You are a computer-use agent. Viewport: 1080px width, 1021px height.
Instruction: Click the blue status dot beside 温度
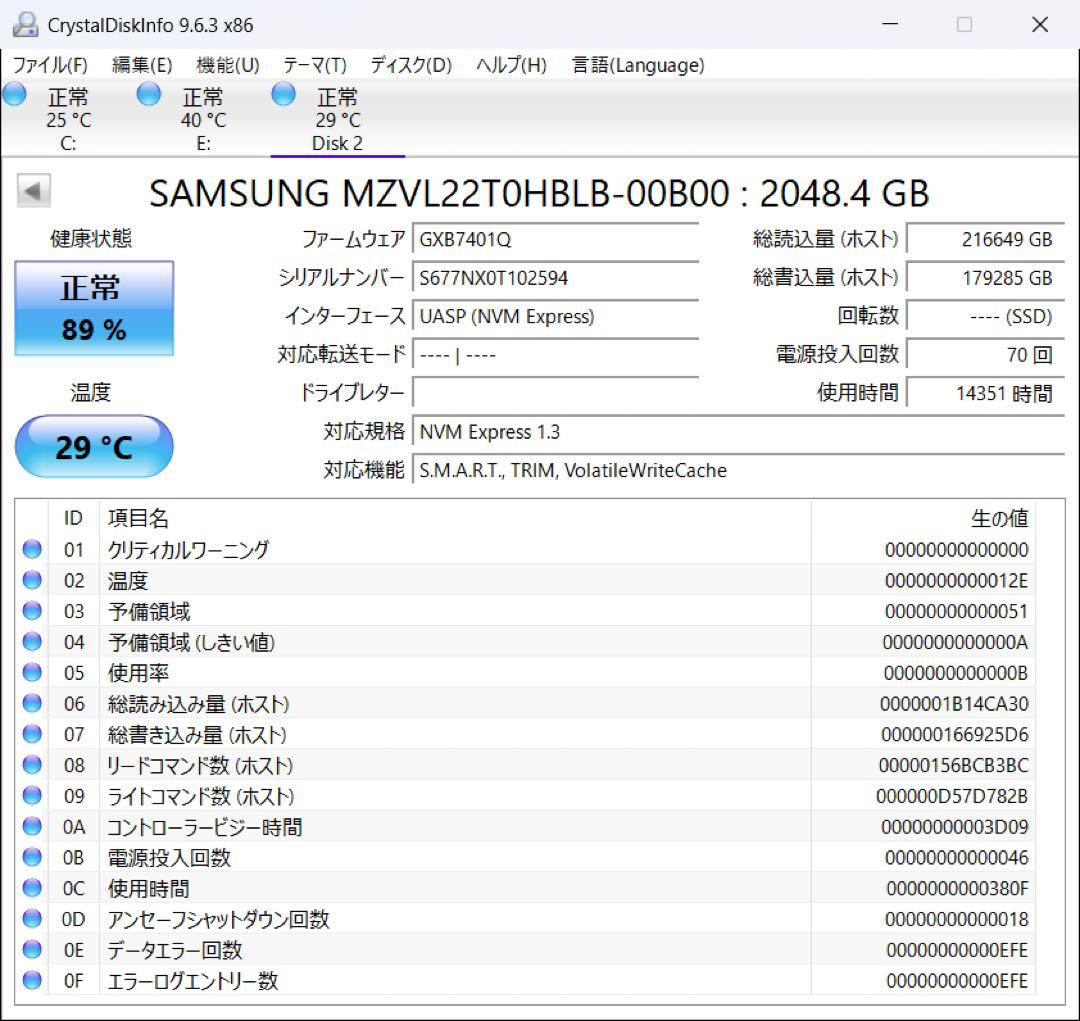(31, 579)
